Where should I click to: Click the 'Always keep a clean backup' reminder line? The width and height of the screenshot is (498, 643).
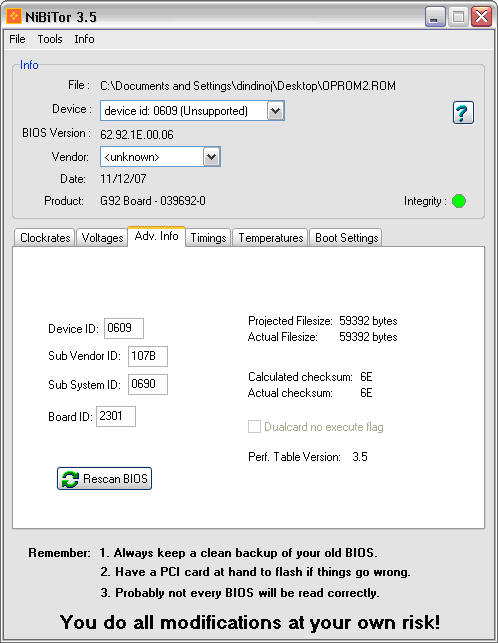(238, 553)
